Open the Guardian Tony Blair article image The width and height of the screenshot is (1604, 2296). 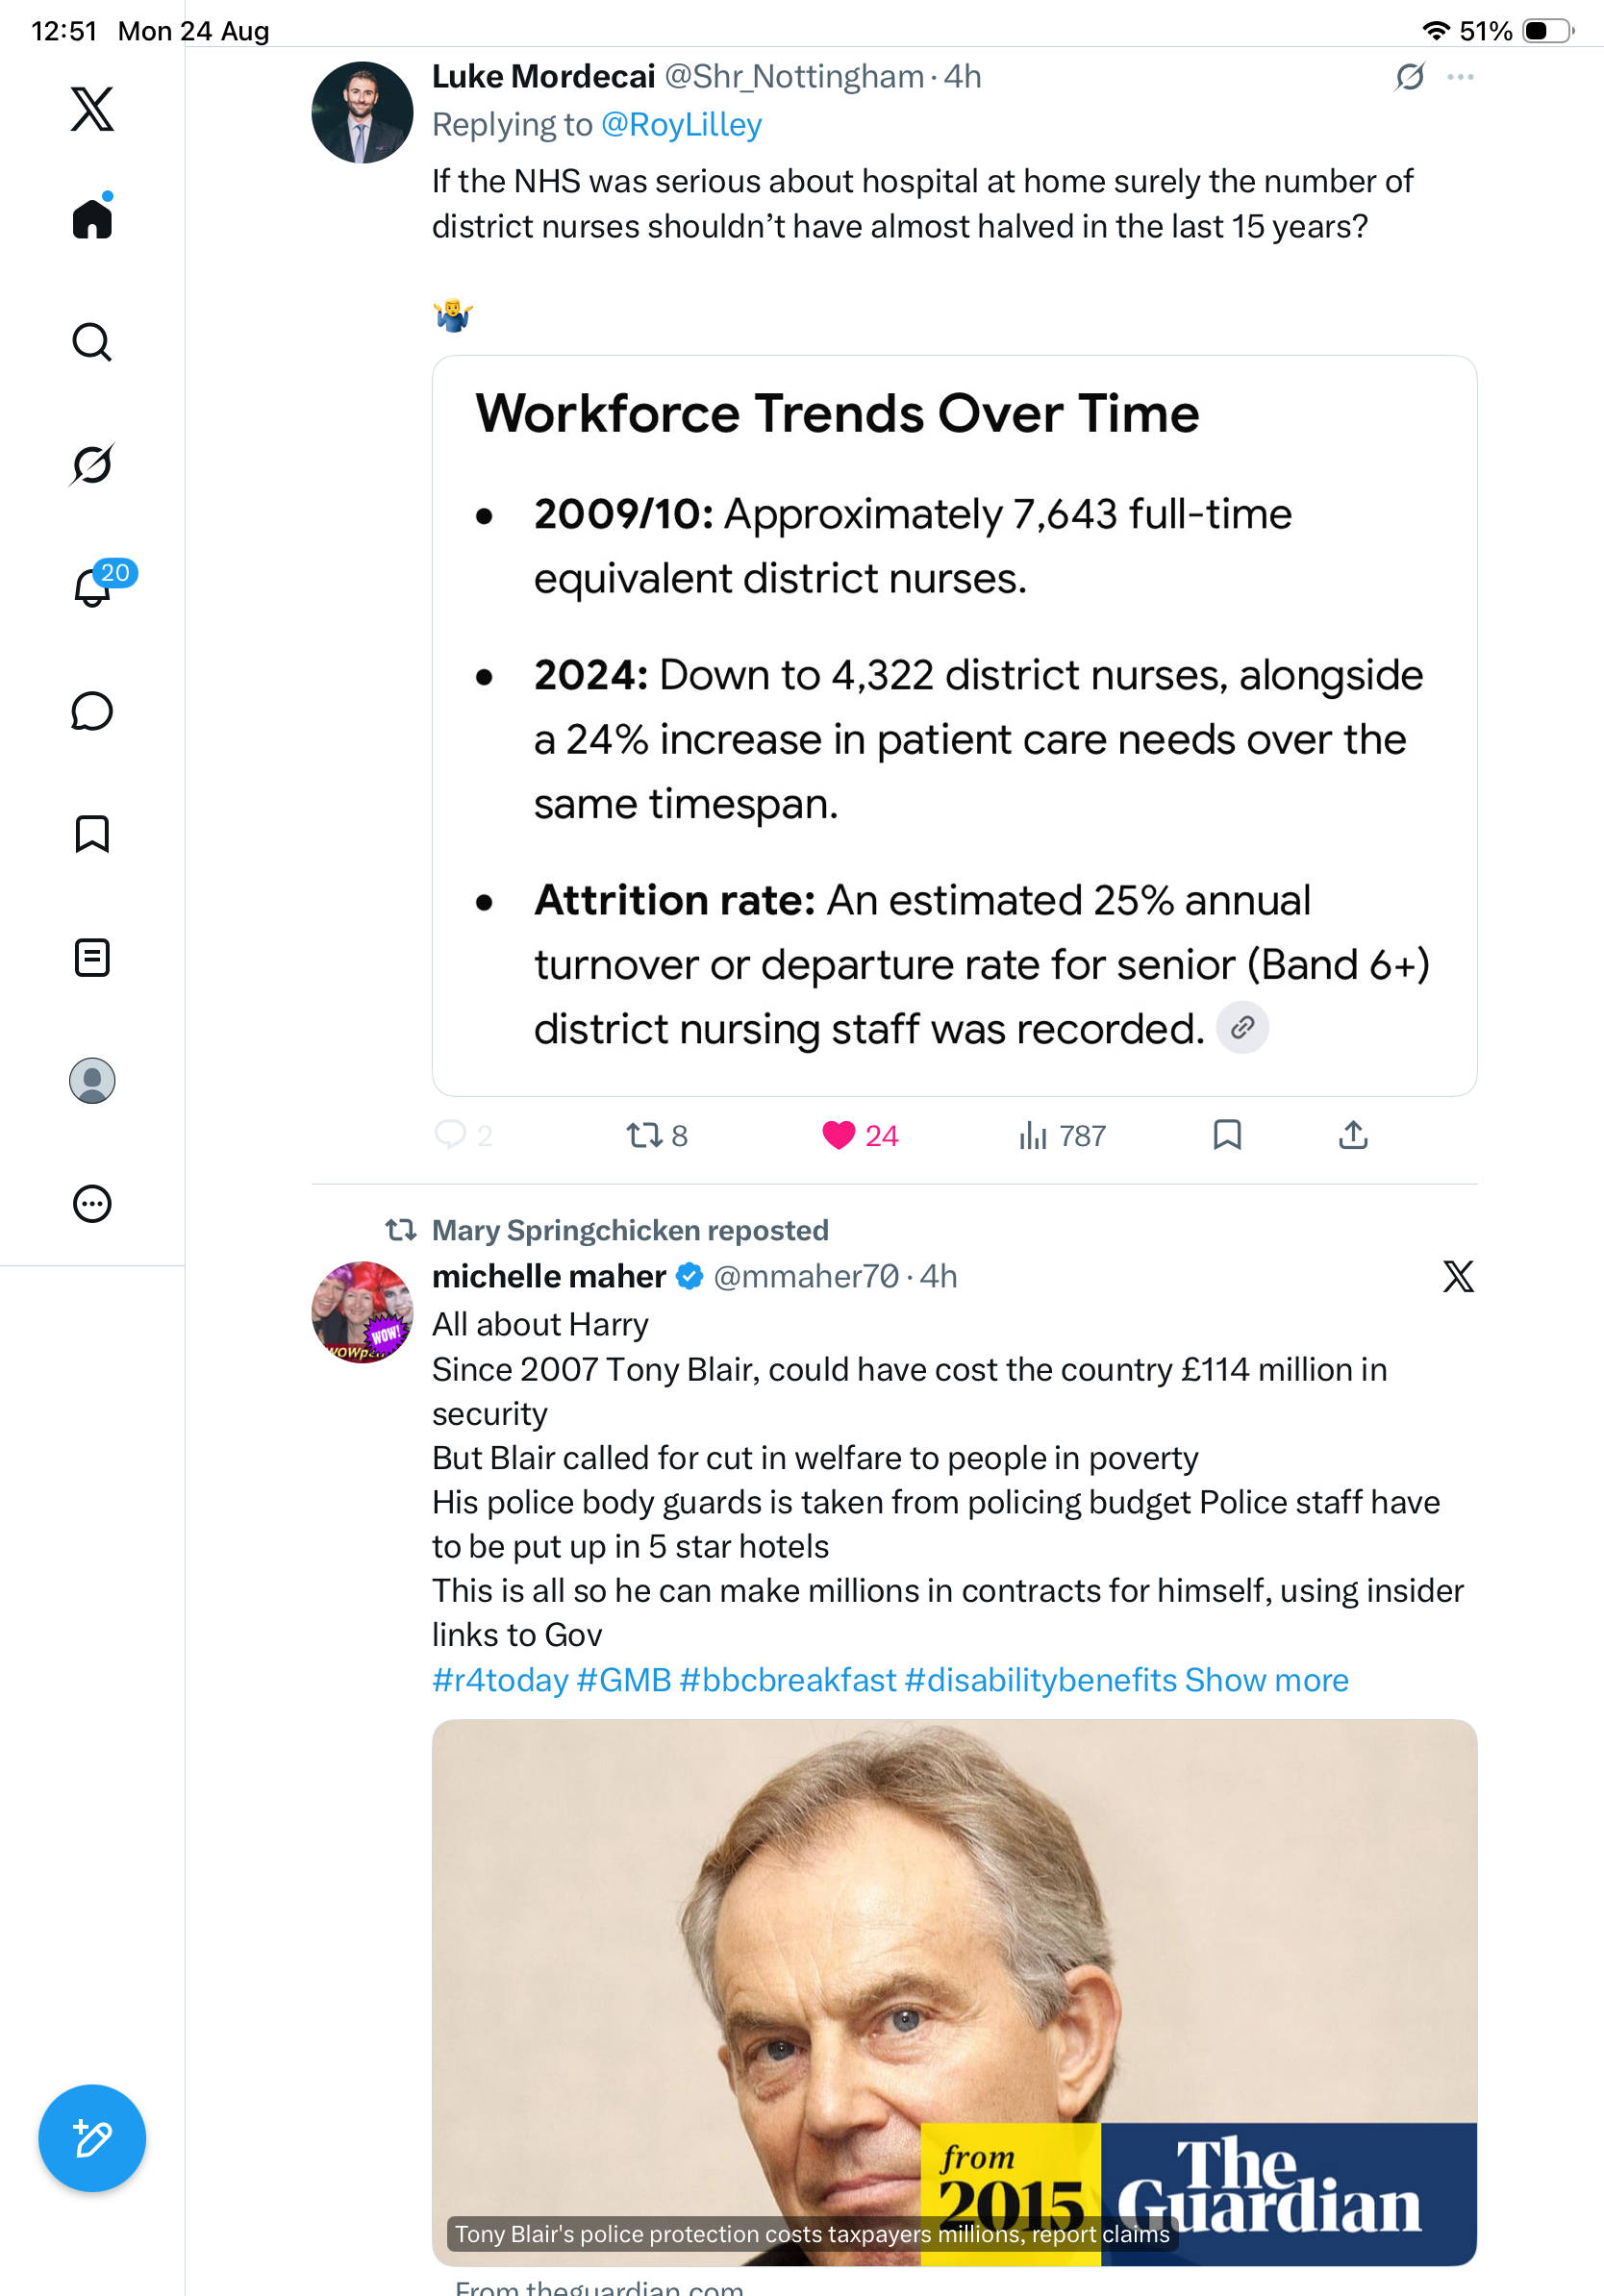click(954, 1992)
